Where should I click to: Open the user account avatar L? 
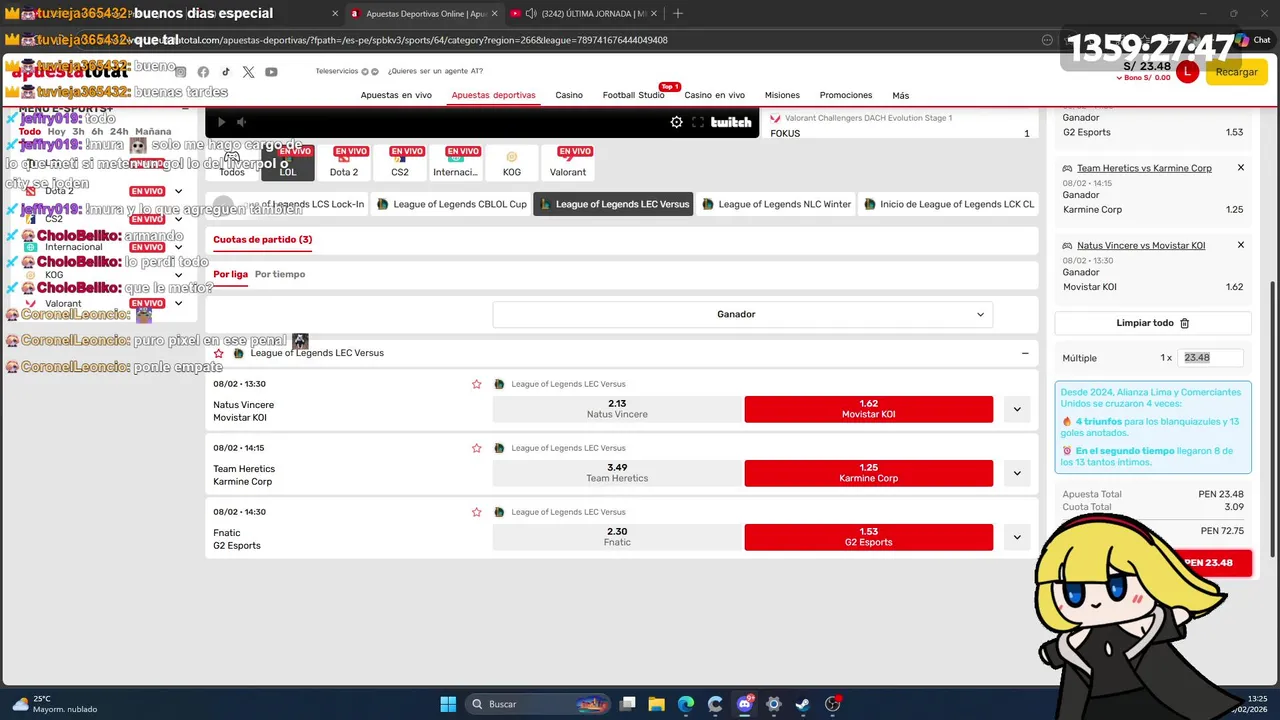1187,72
